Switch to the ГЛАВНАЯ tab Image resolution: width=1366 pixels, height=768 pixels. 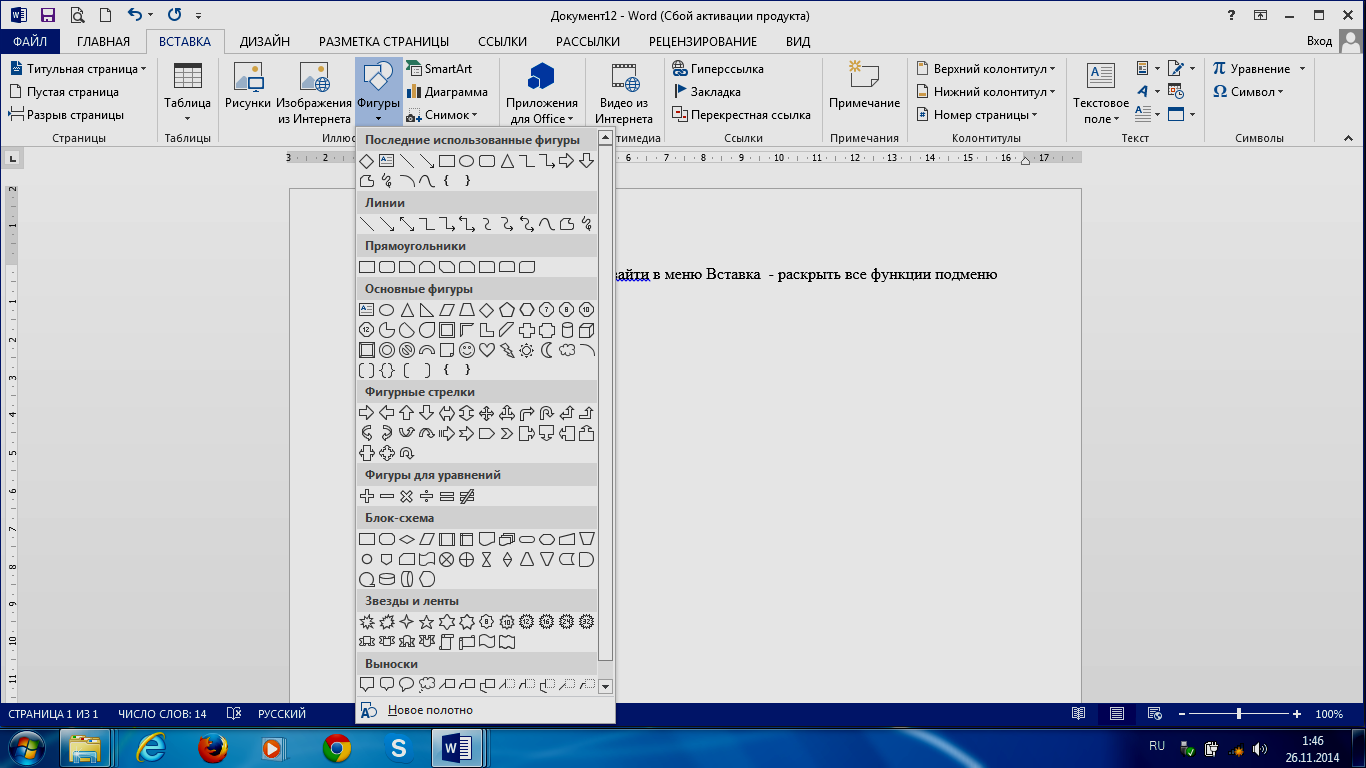coord(104,41)
